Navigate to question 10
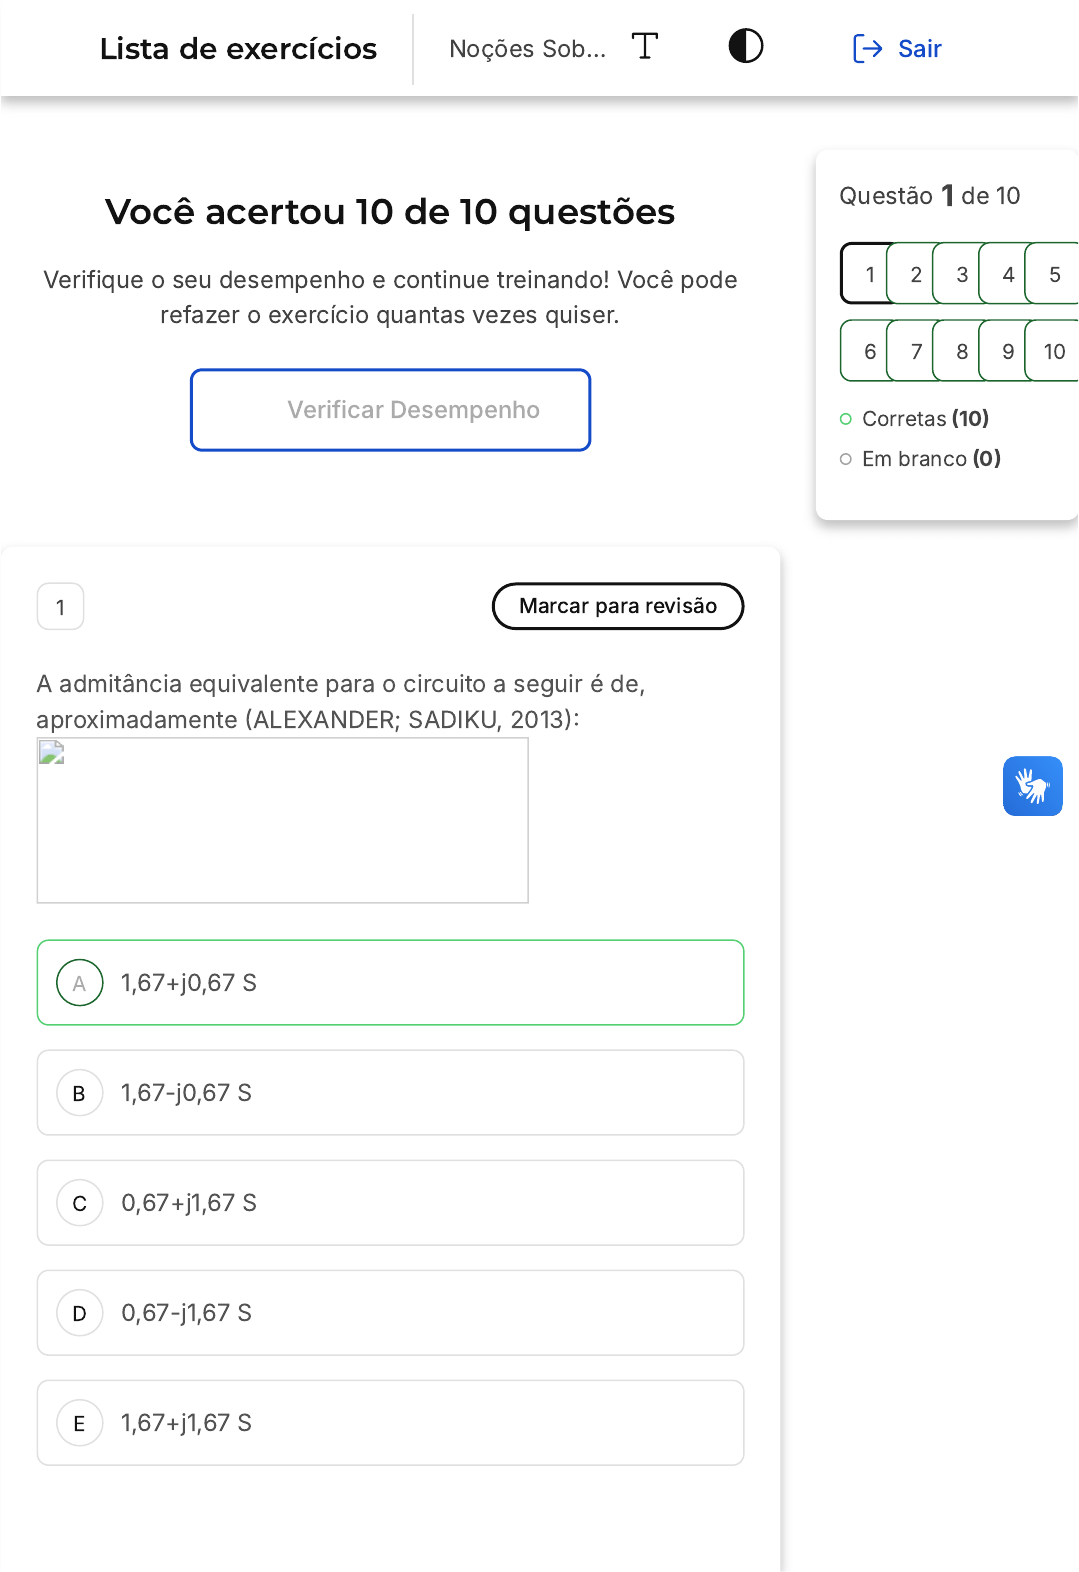 [1054, 351]
